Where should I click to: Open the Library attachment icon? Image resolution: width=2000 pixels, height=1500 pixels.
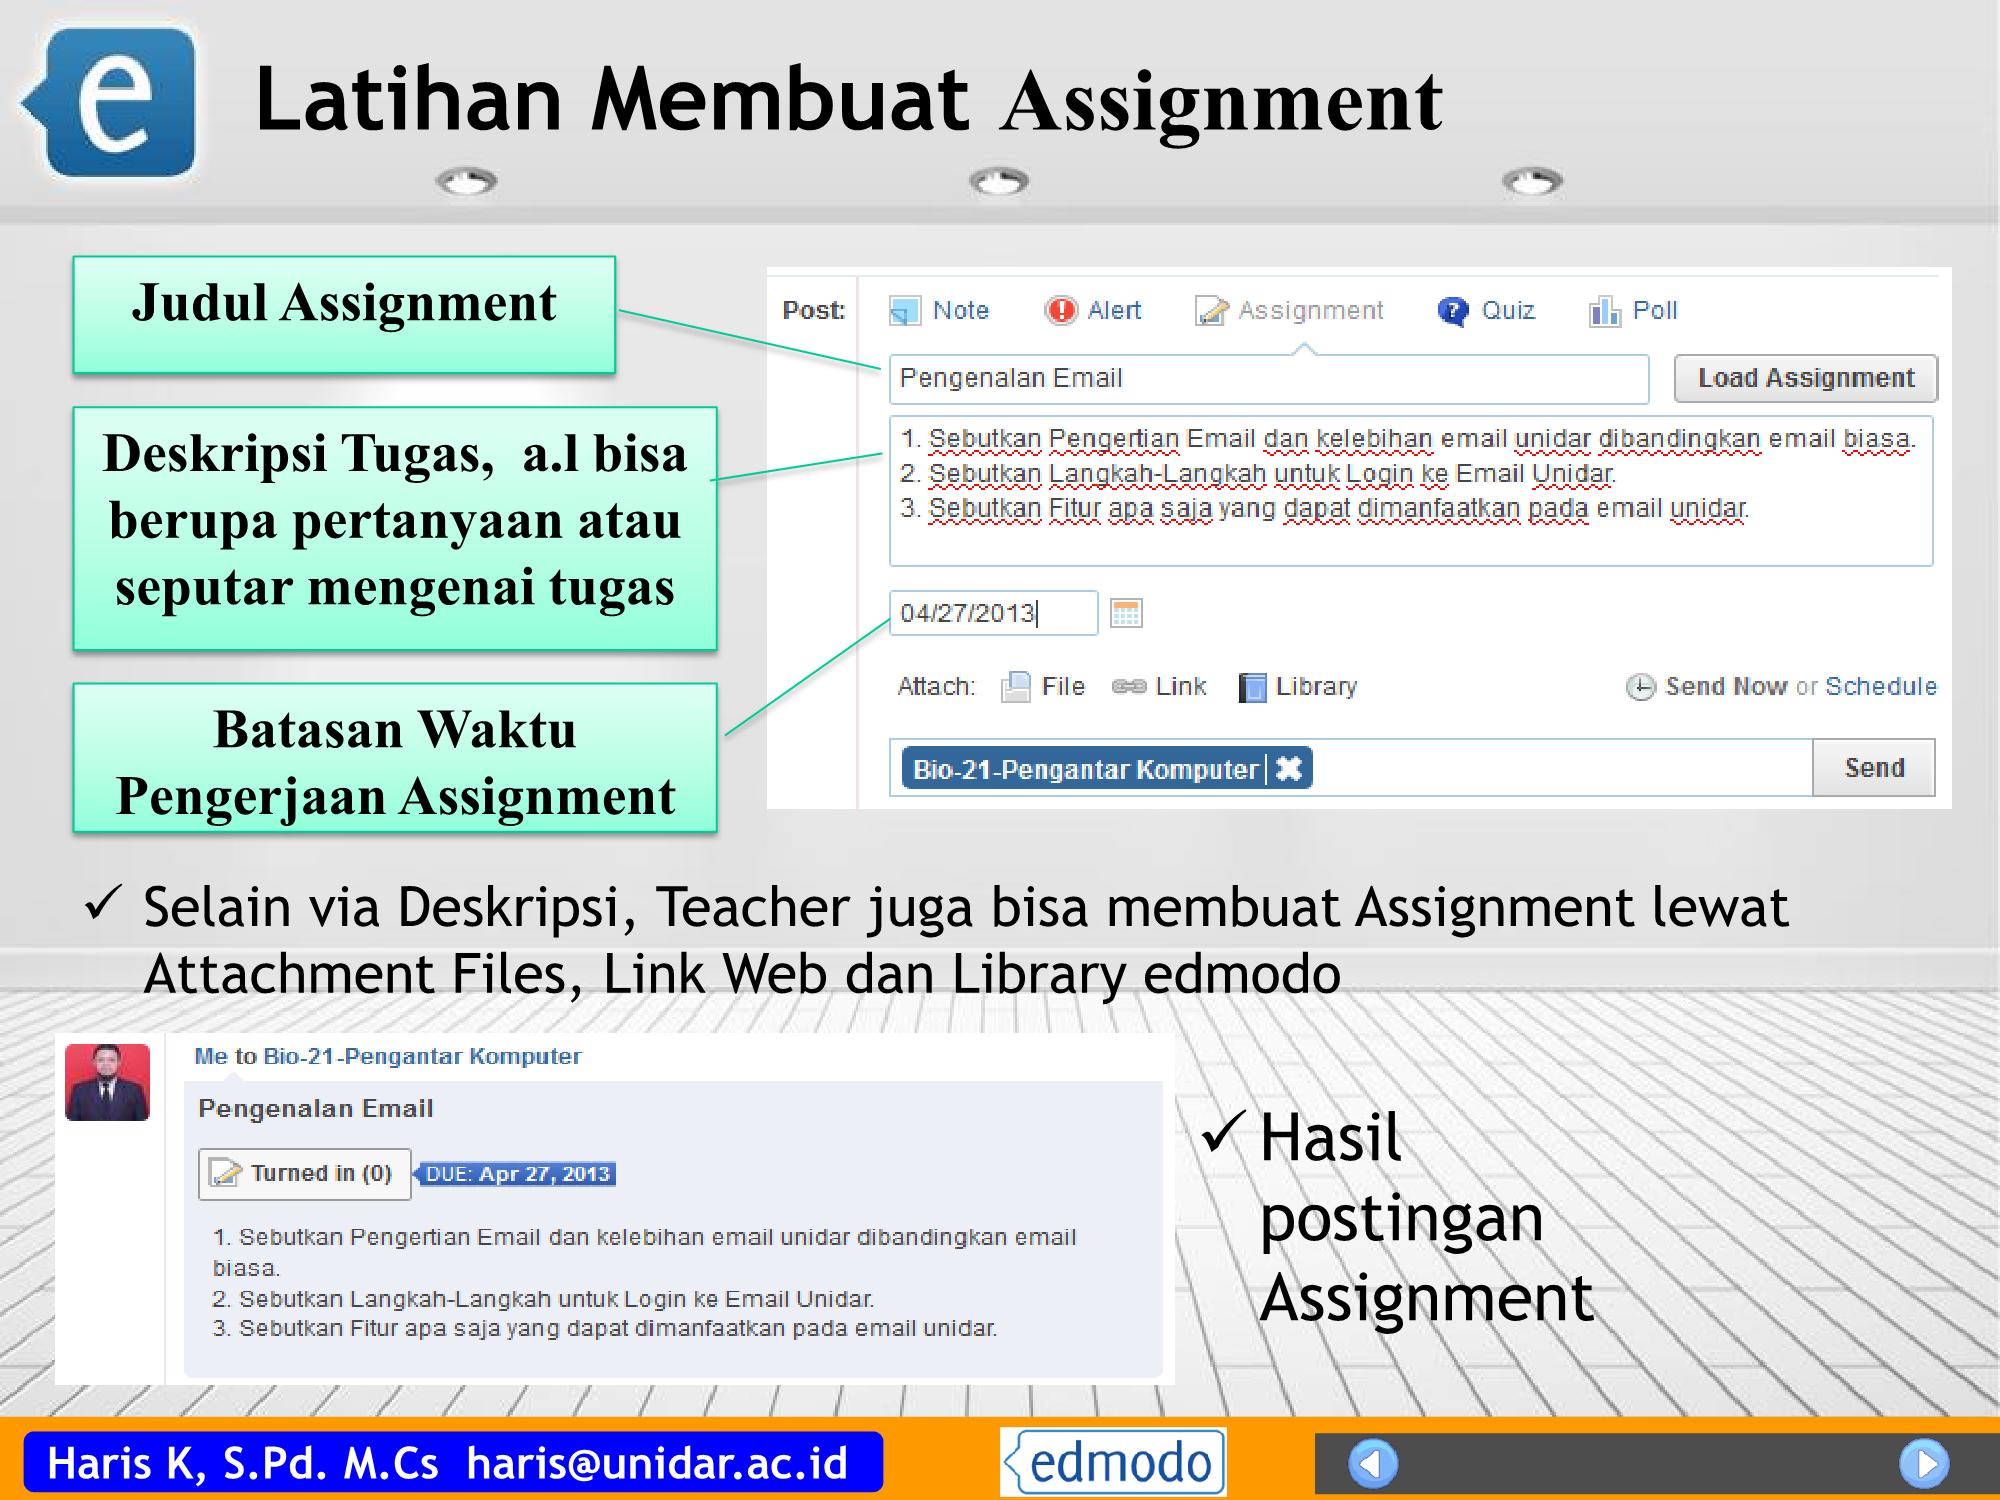[1253, 686]
